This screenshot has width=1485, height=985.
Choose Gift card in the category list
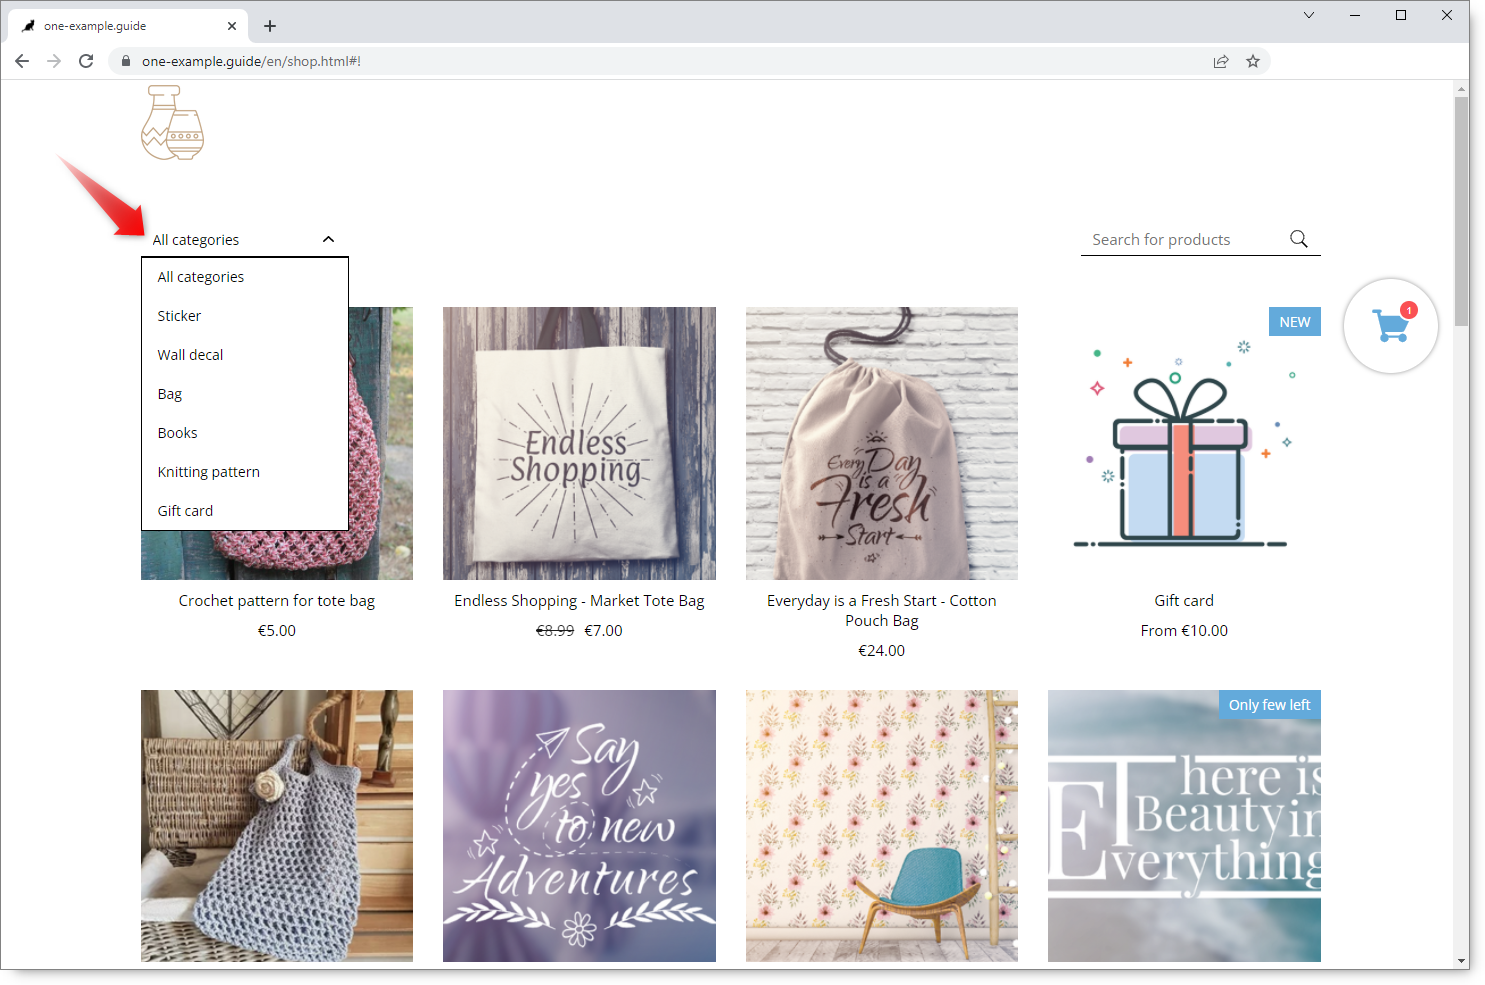point(185,511)
